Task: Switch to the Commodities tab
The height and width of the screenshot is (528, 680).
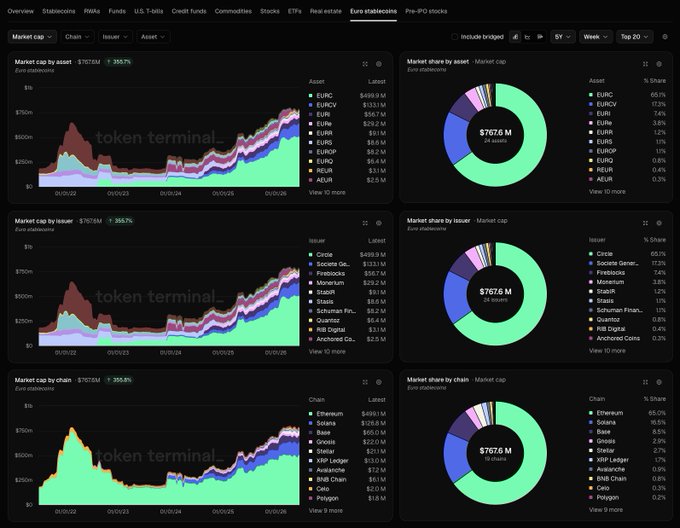Action: coord(233,11)
